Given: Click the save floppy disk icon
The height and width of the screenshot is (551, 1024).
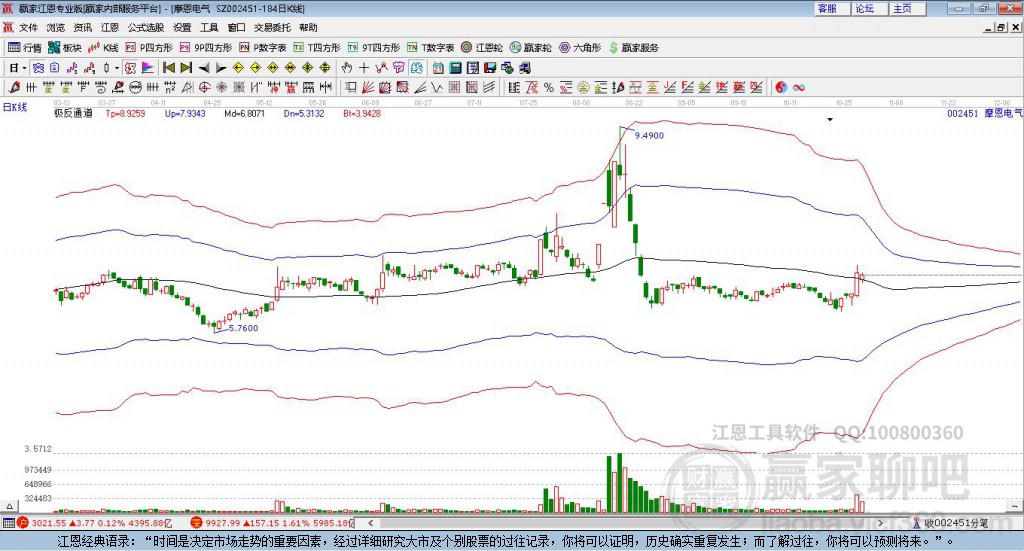Looking at the screenshot, I should (490, 68).
